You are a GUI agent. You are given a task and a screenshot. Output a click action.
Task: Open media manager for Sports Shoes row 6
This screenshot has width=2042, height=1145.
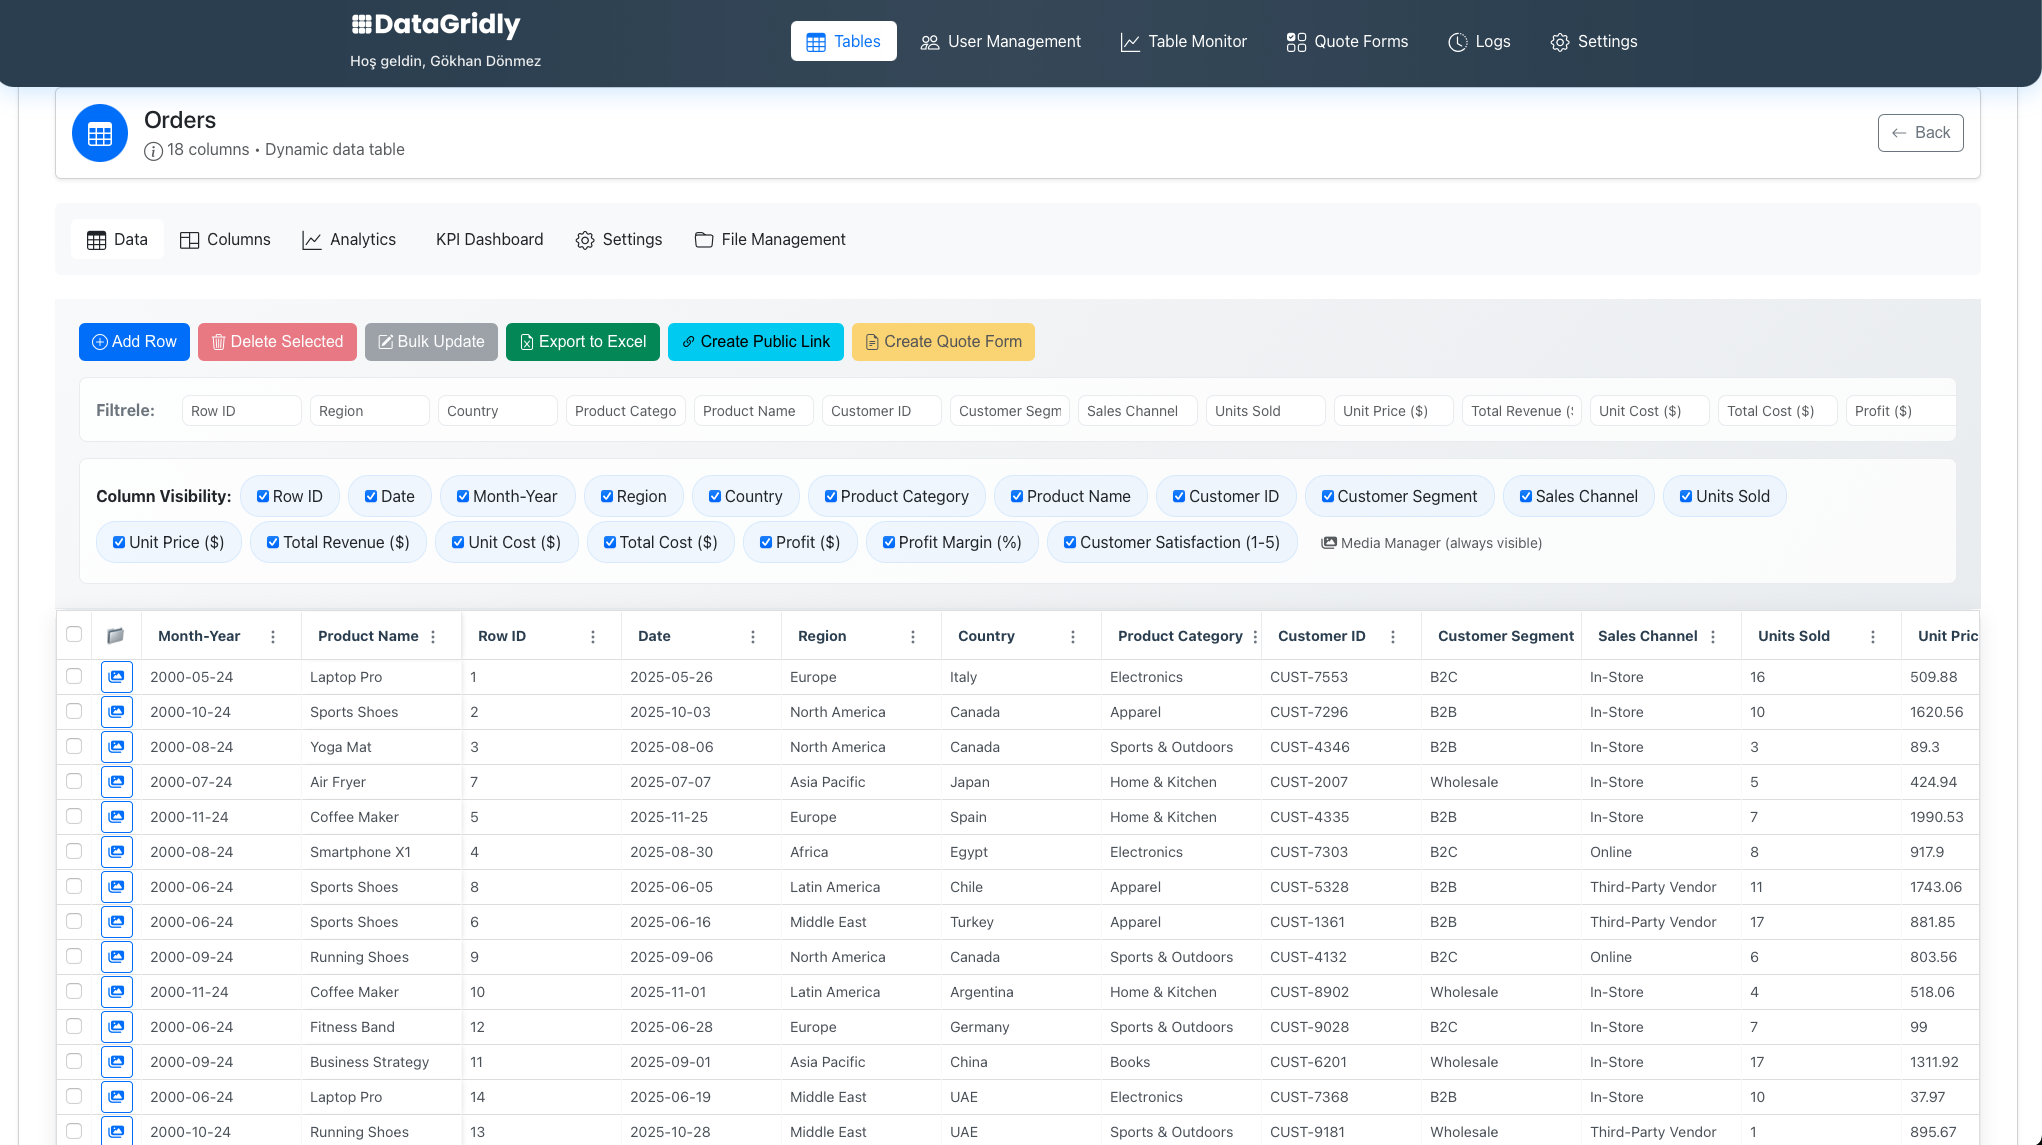116,922
